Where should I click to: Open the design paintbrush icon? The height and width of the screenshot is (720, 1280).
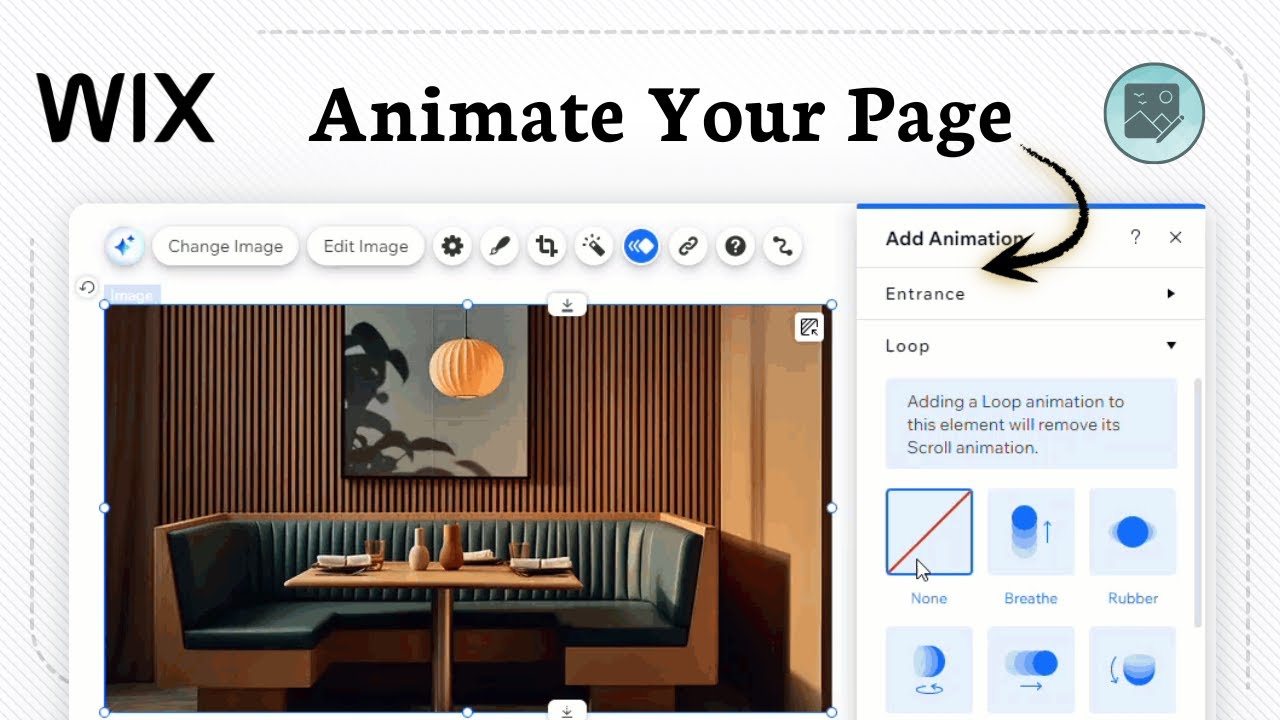pyautogui.click(x=499, y=246)
